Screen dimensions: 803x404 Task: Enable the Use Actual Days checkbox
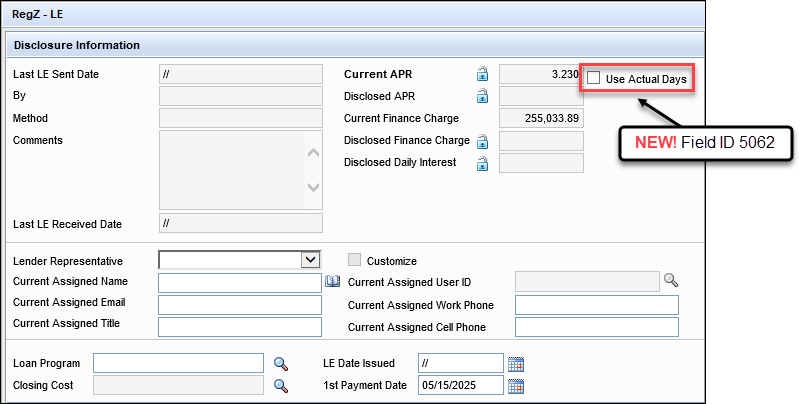click(x=594, y=78)
